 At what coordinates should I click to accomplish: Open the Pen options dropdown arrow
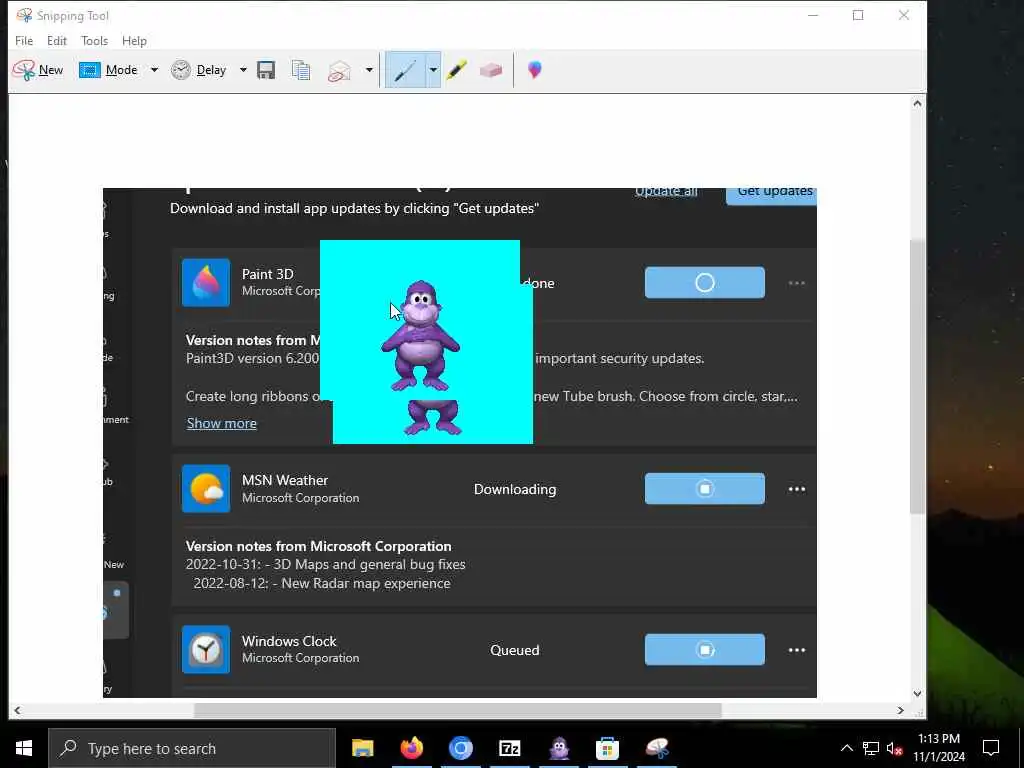coord(433,70)
